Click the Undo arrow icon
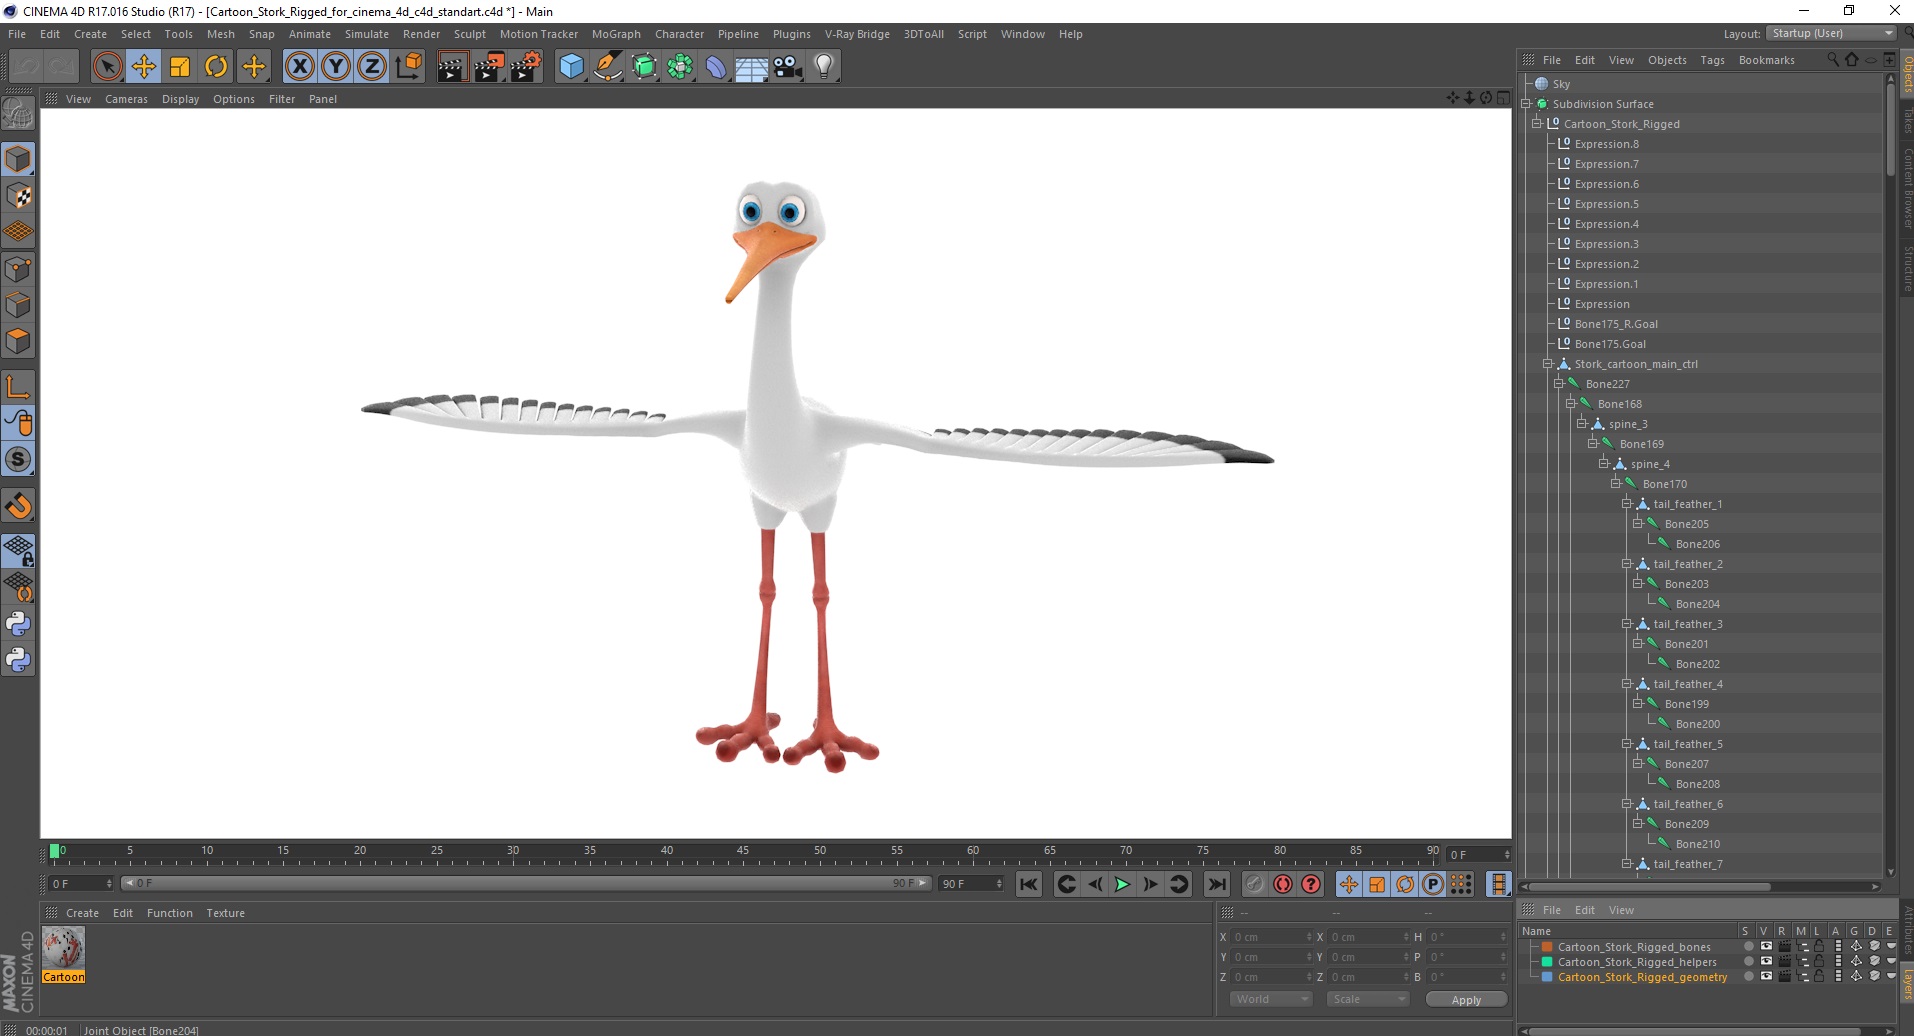The height and width of the screenshot is (1036, 1914). 26,67
